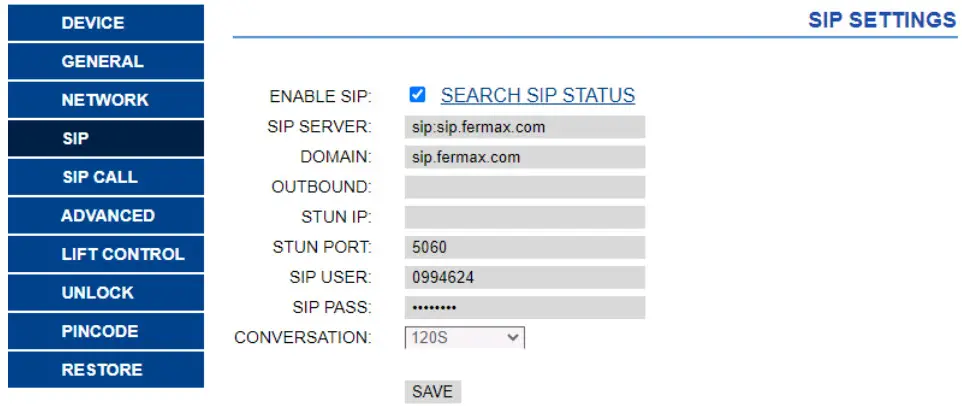The height and width of the screenshot is (406, 962).
Task: Focus the DOMAIN input field
Action: pyautogui.click(x=524, y=157)
